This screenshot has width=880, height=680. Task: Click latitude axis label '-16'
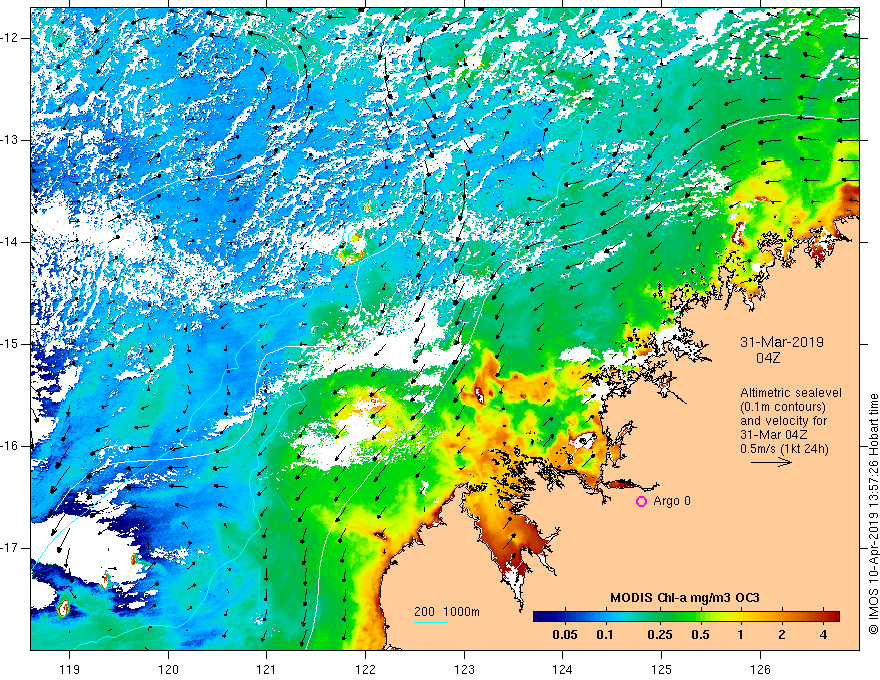[11, 445]
